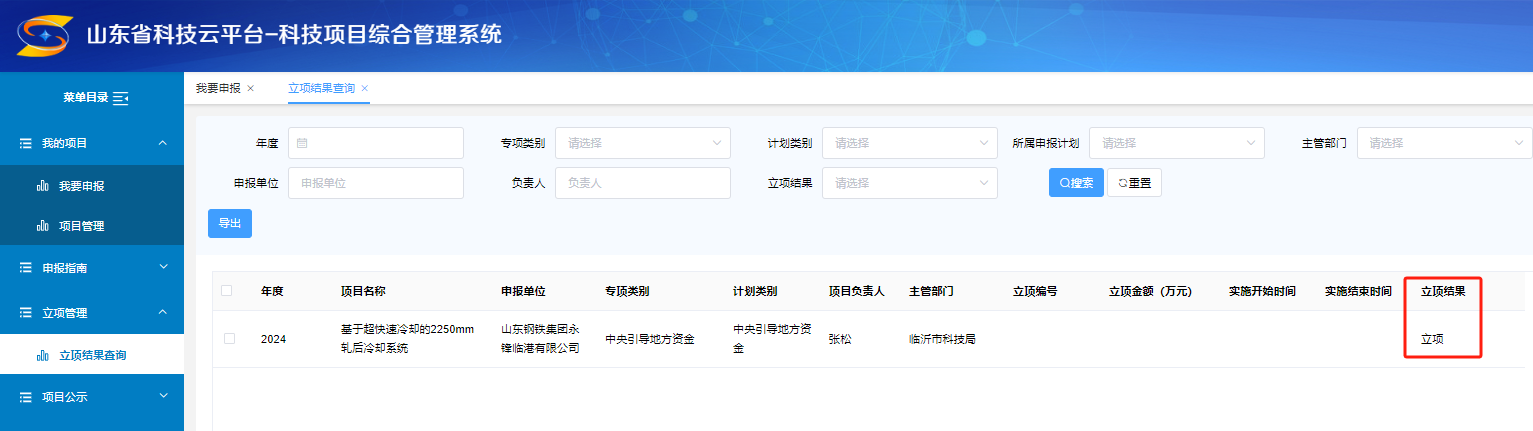Switch to the 我要申报 tab
Image resolution: width=1533 pixels, height=431 pixels.
(218, 88)
